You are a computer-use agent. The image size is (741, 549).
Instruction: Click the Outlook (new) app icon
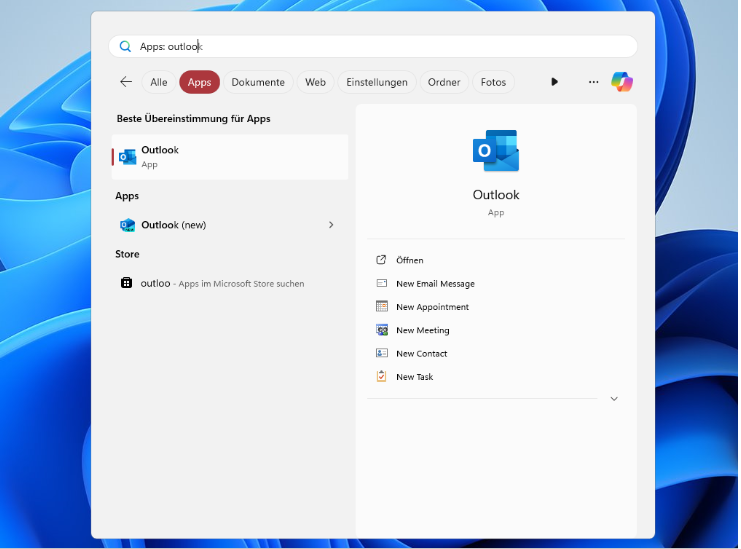coord(128,225)
